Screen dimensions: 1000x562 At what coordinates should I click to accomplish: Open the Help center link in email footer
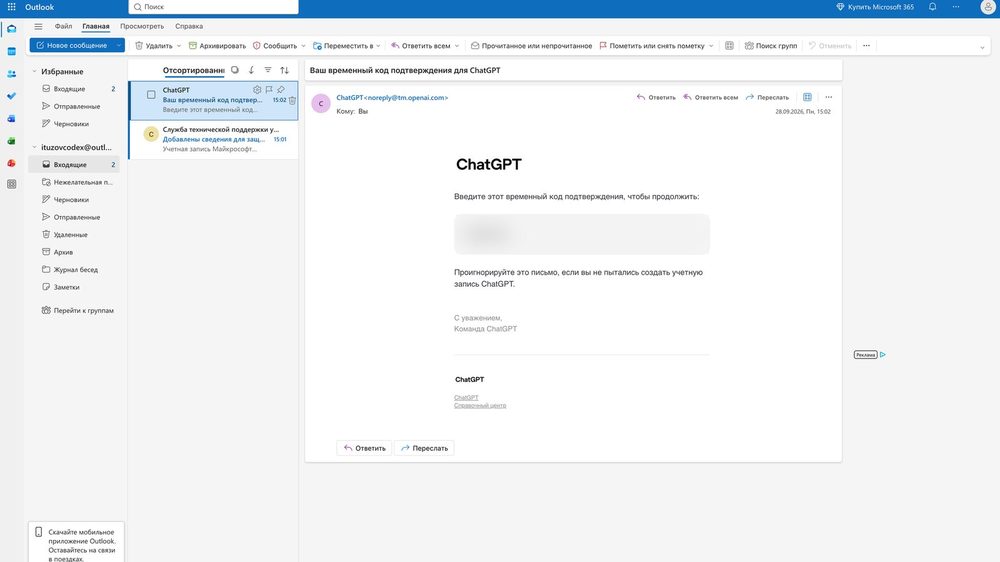[x=480, y=405]
